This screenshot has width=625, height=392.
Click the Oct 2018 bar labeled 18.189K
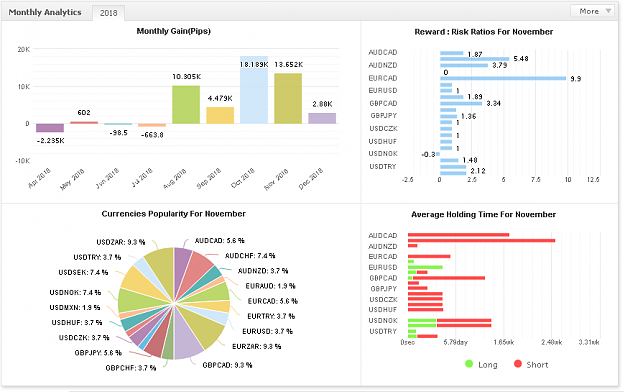[x=254, y=90]
